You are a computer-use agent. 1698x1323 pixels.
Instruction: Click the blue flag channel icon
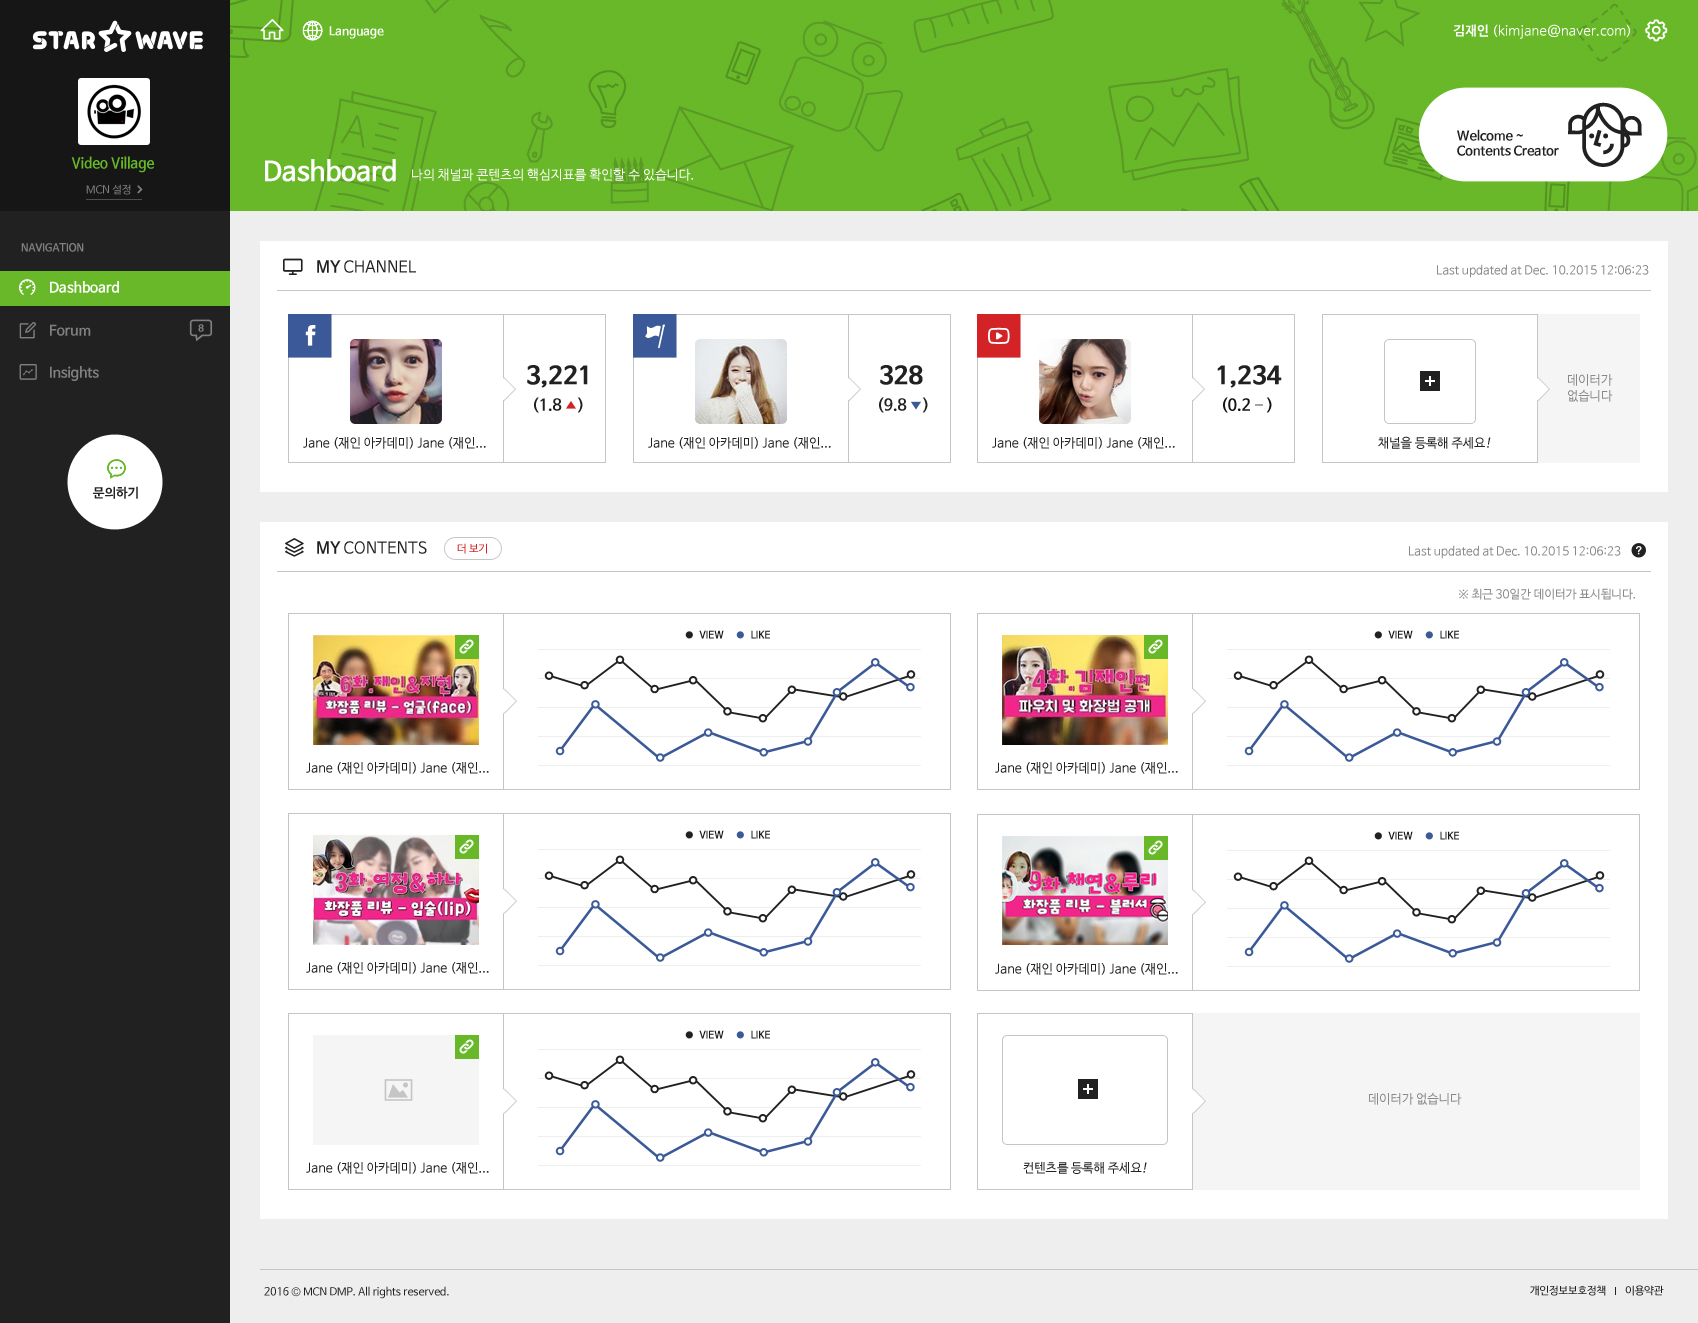click(655, 336)
